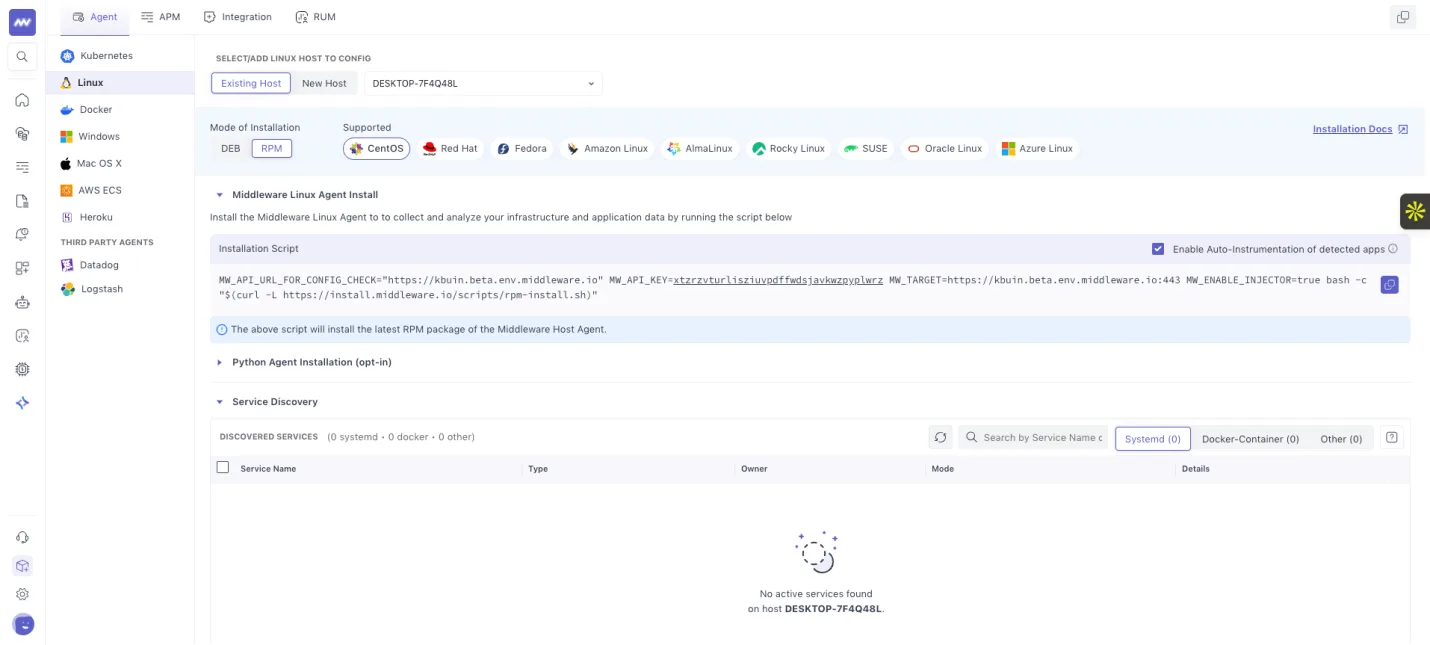Choose the Fedora distribution
This screenshot has width=1430, height=645.
point(522,149)
